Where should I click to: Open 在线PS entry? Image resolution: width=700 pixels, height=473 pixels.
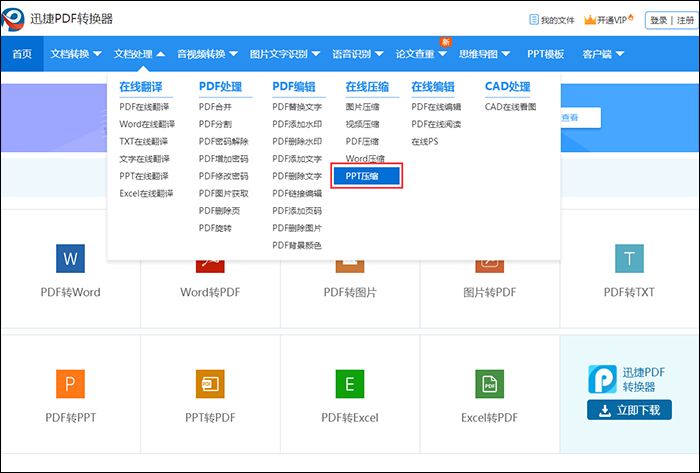pyautogui.click(x=425, y=141)
